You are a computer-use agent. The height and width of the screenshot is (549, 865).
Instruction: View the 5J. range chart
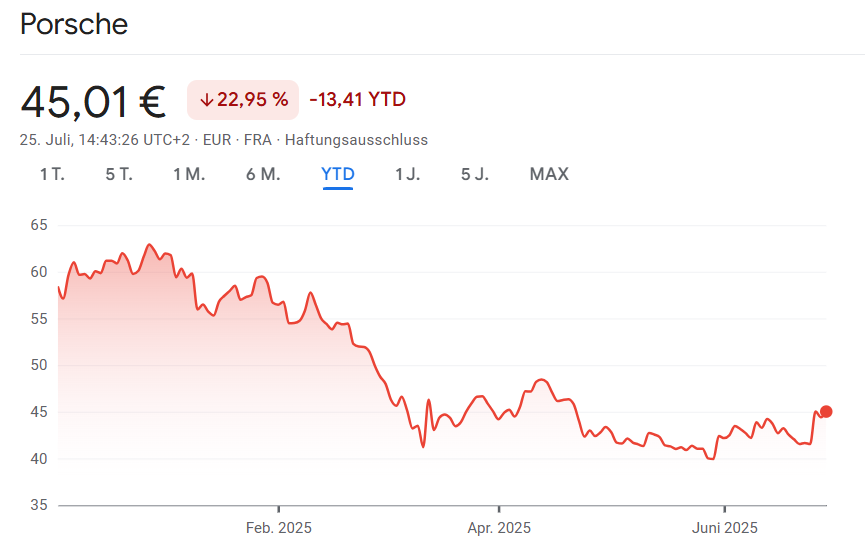[x=475, y=174]
